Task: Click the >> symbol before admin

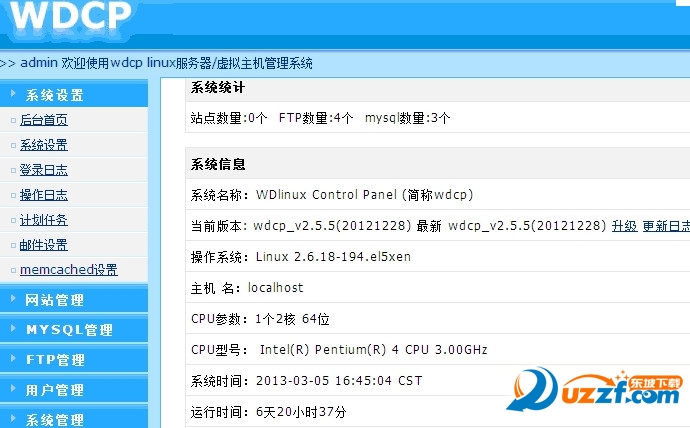Action: point(7,63)
